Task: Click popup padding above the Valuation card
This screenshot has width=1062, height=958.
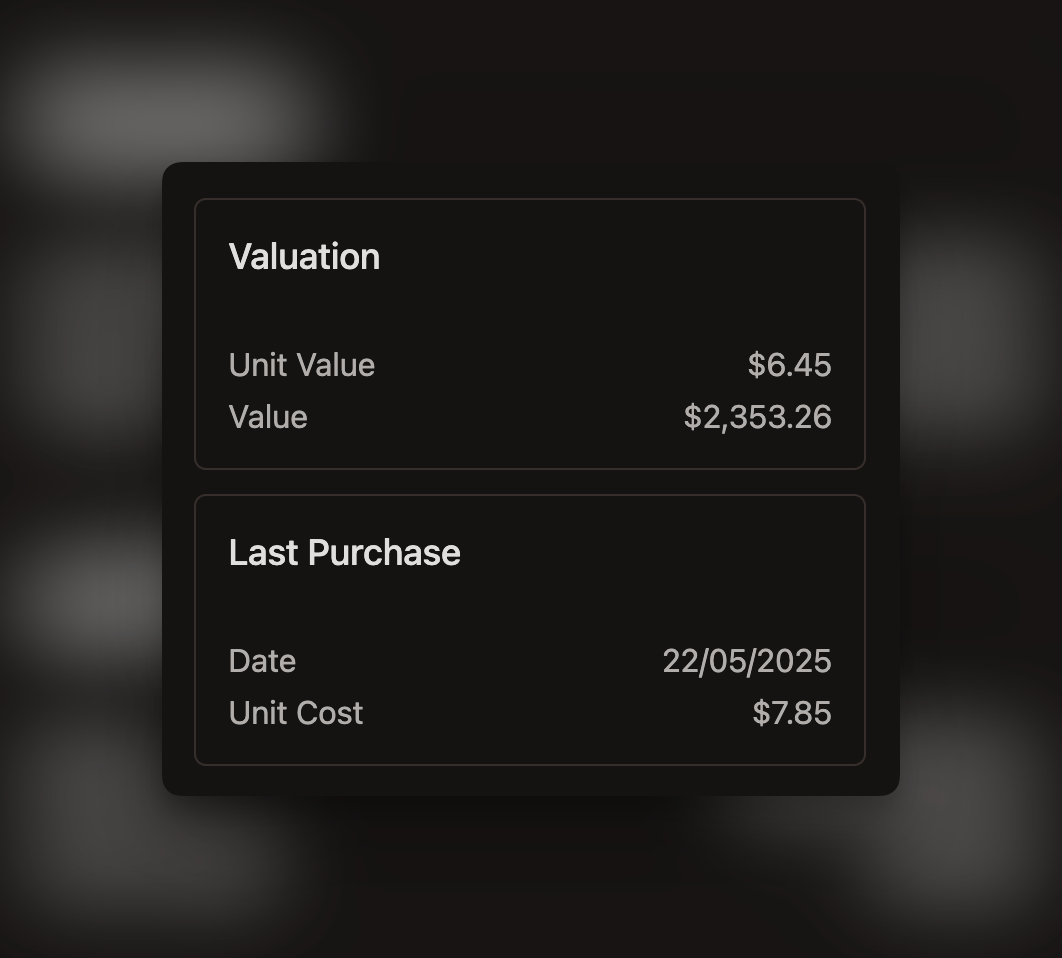Action: [530, 181]
